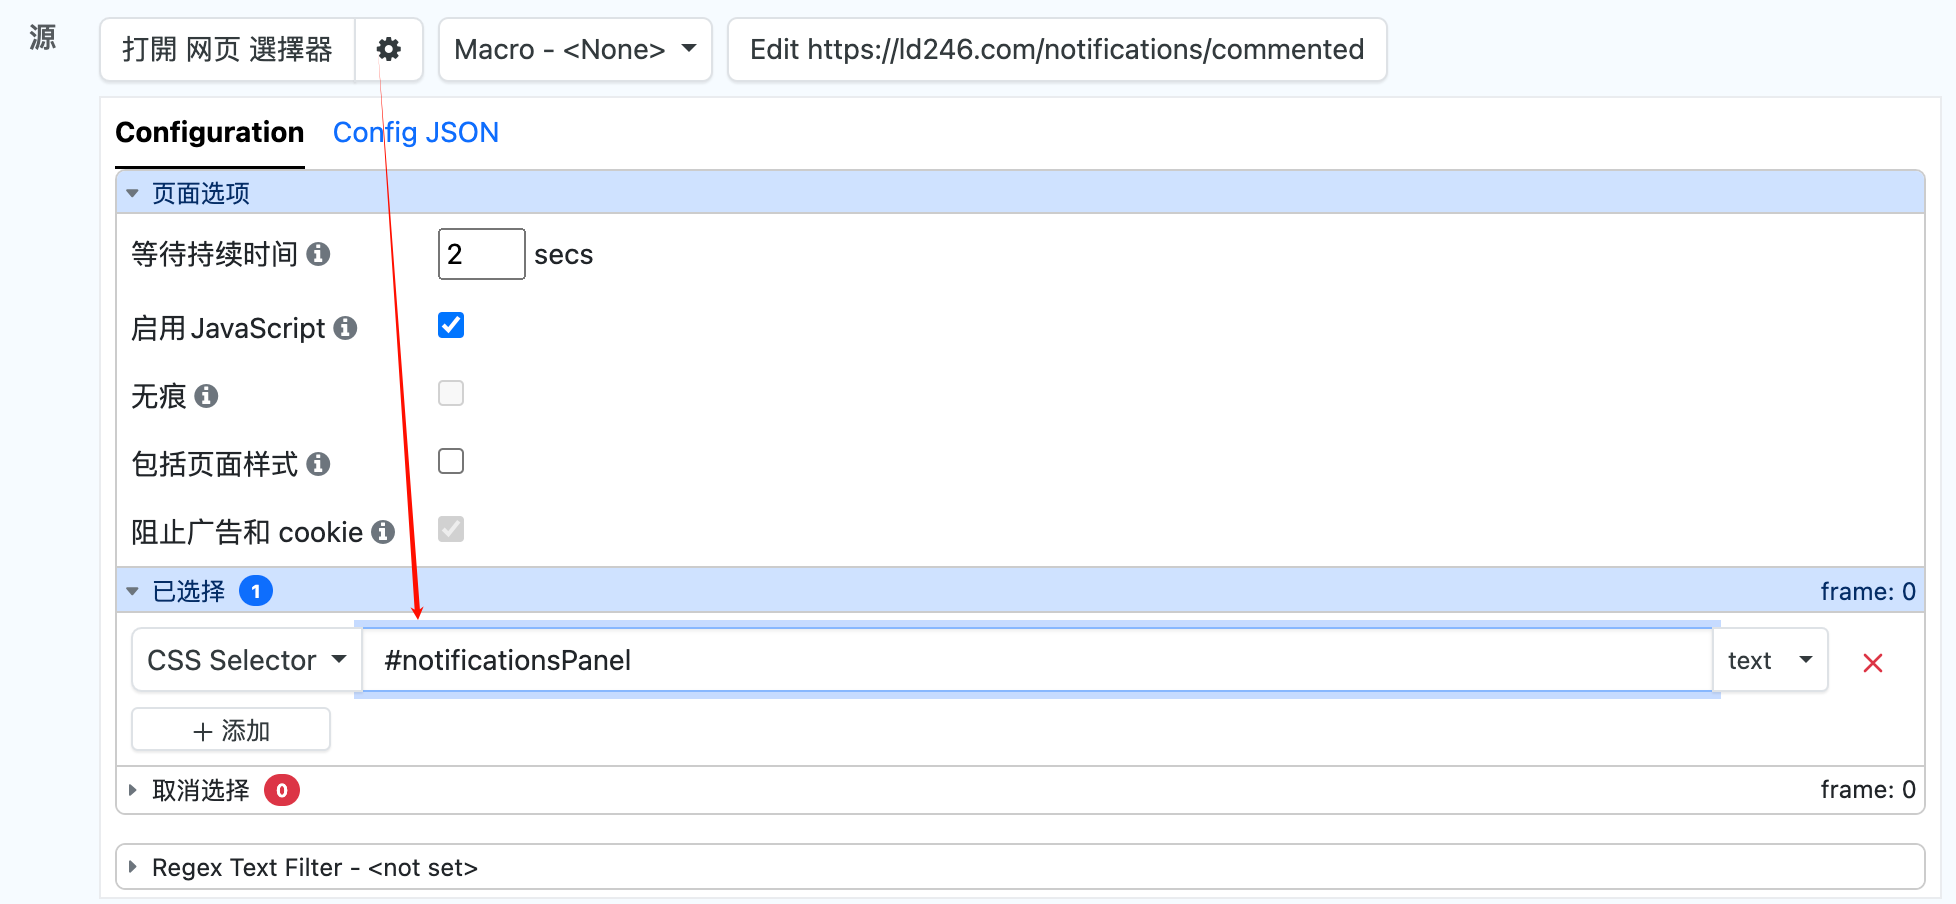Click info icon next to 阻止广告和 cookie
The width and height of the screenshot is (1956, 904).
coord(383,532)
